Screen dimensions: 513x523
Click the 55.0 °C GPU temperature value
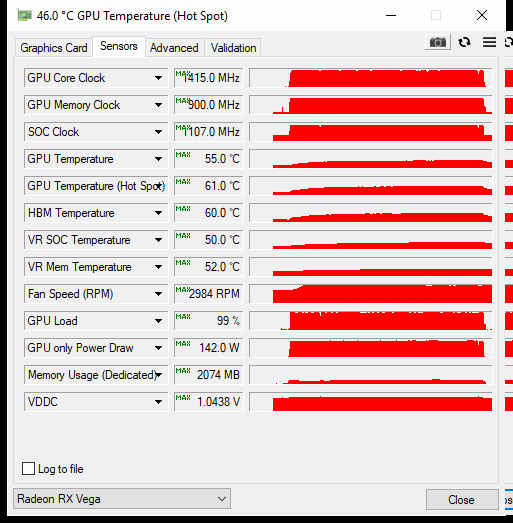tap(209, 159)
